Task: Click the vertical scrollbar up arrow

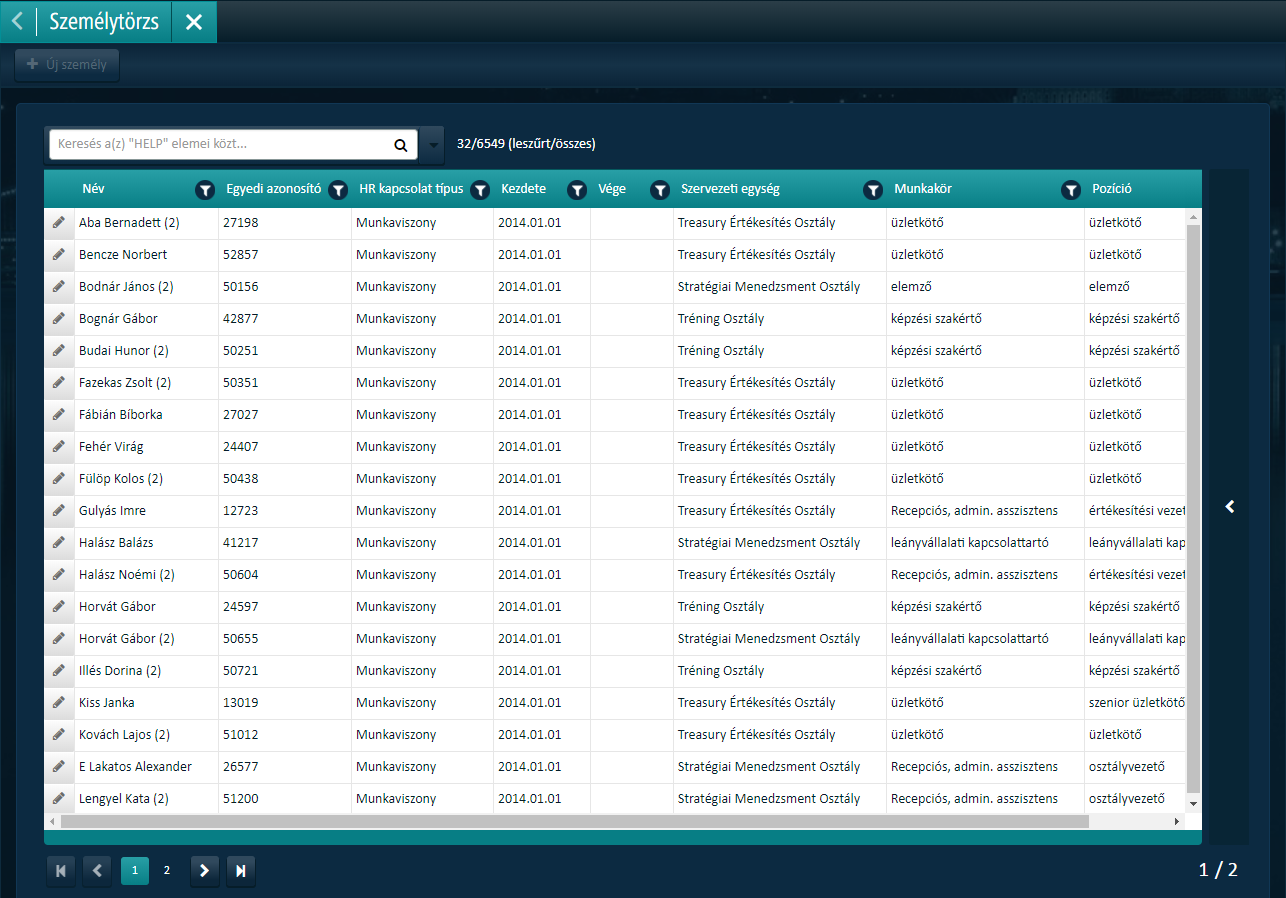Action: 1193,216
